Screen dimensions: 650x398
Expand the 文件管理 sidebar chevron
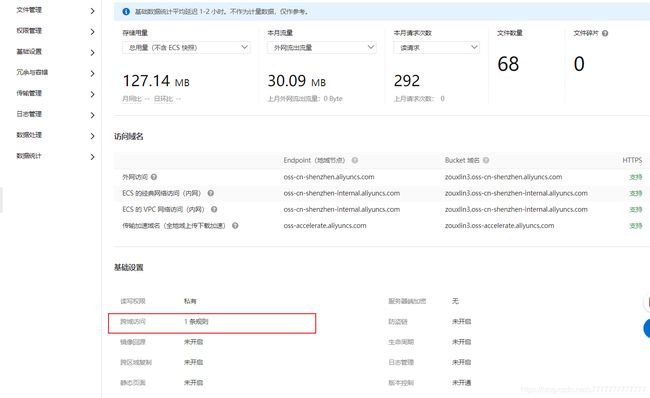[x=92, y=11]
